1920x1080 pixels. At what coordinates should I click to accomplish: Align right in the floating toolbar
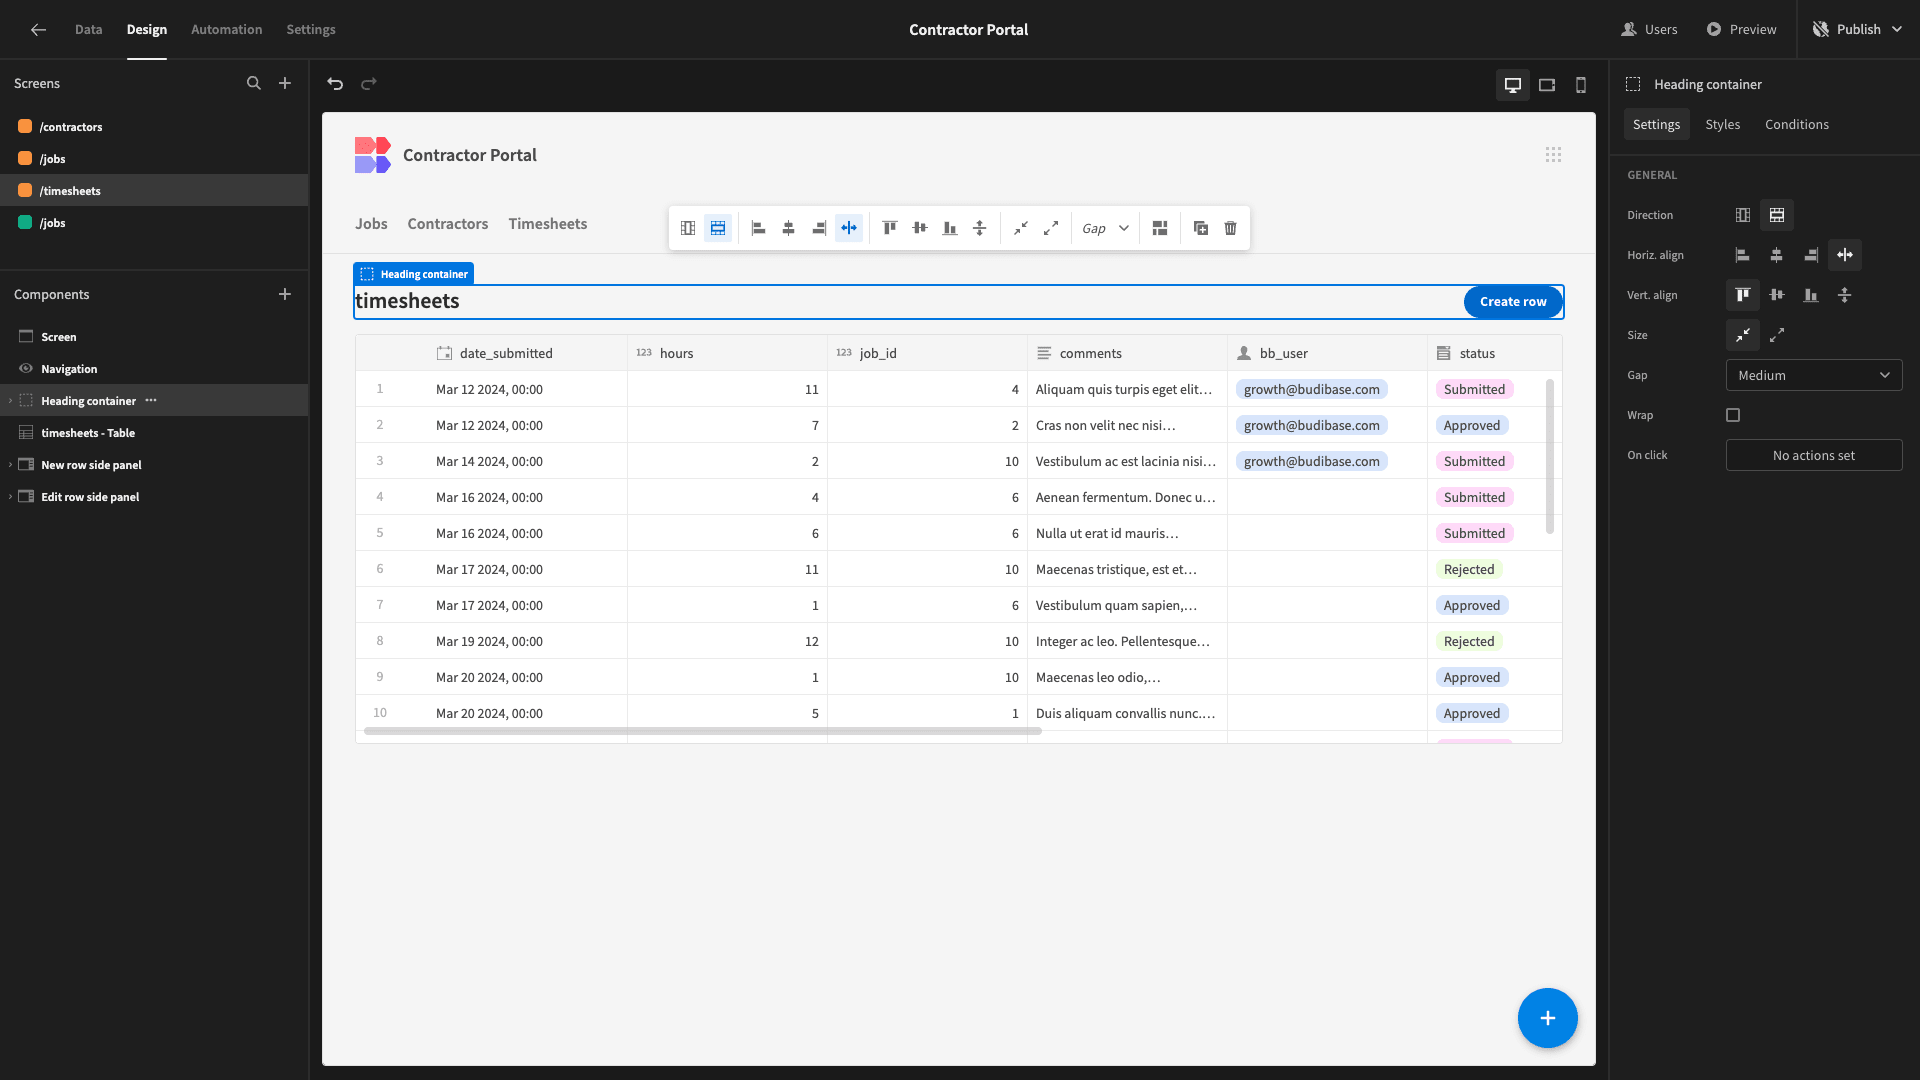click(819, 229)
